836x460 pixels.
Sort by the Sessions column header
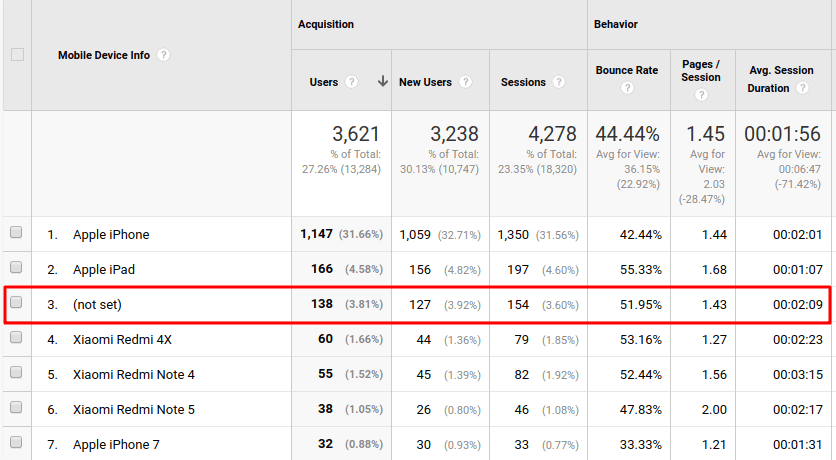click(x=523, y=82)
